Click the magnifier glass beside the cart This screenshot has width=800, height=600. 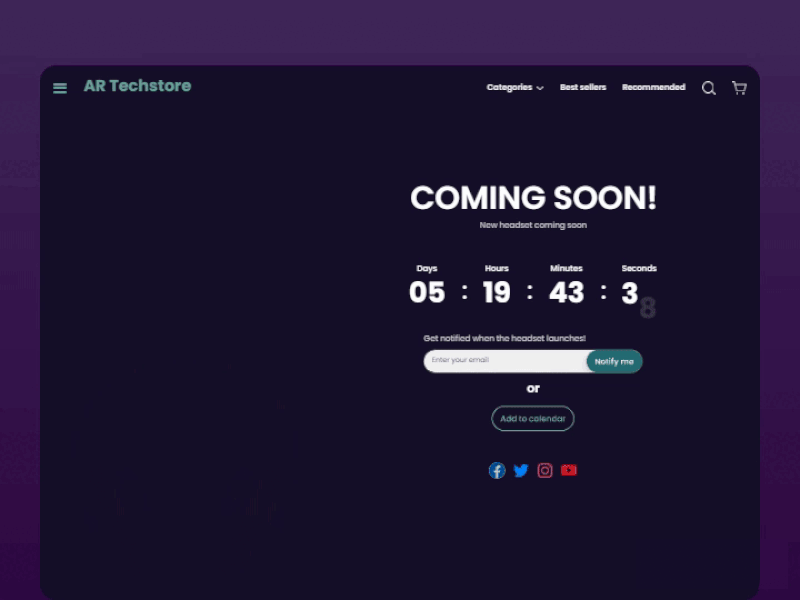point(708,88)
